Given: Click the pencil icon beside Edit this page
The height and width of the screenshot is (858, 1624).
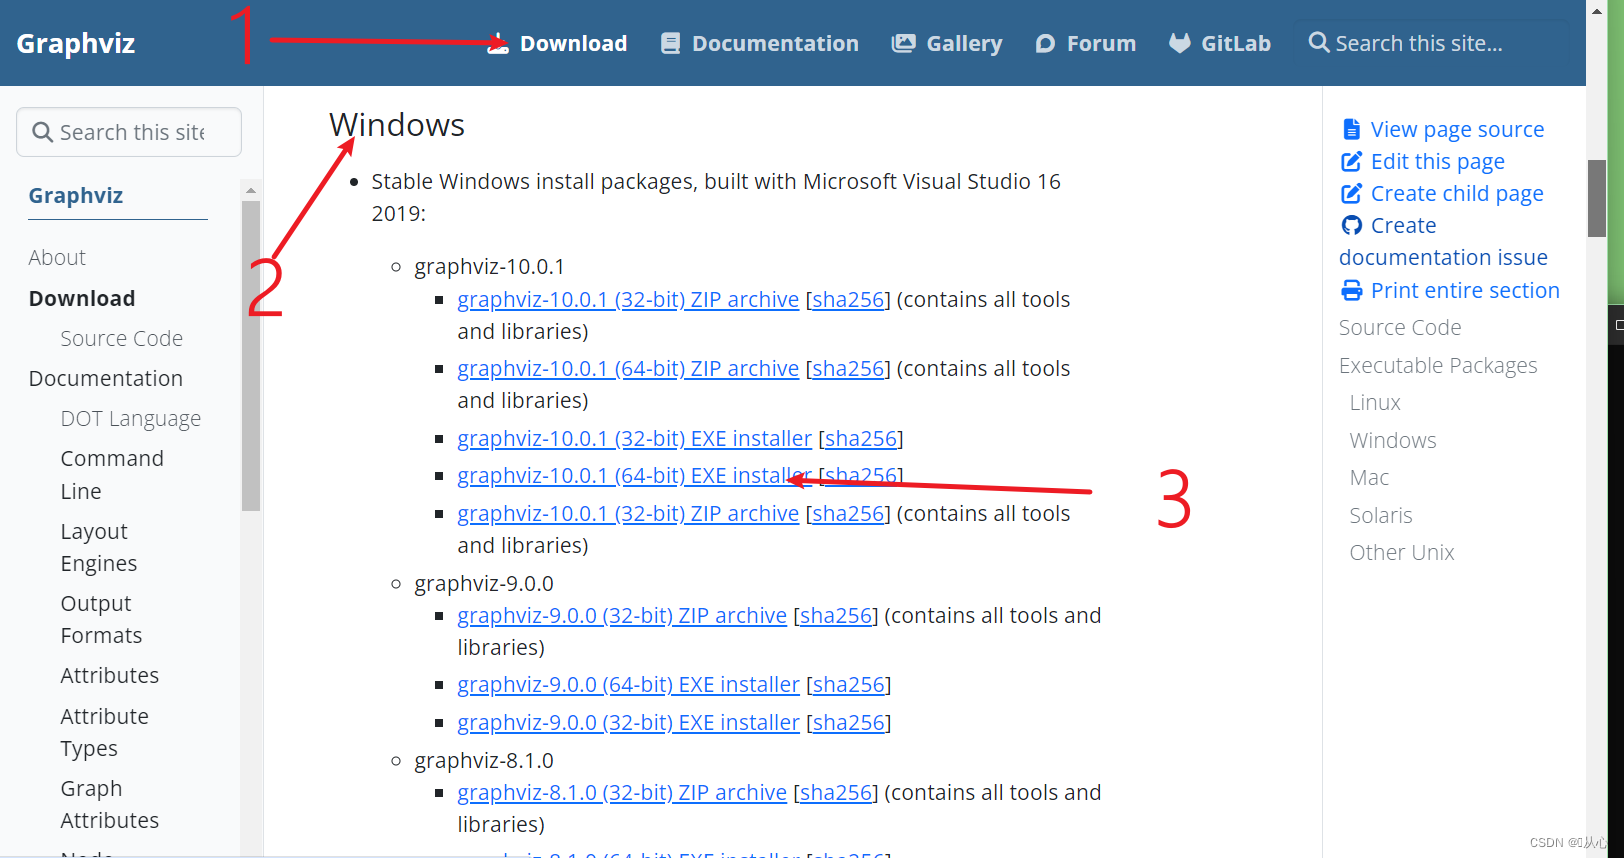Looking at the screenshot, I should coord(1351,161).
